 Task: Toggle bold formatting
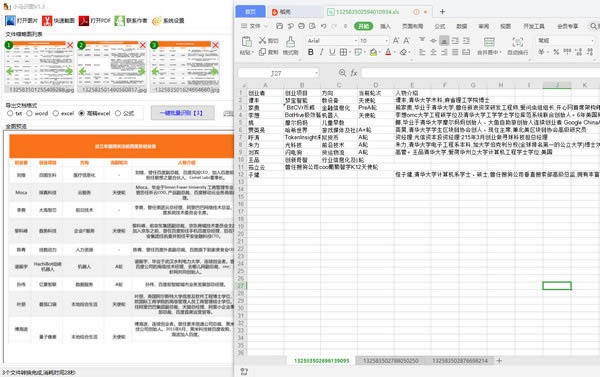point(311,52)
